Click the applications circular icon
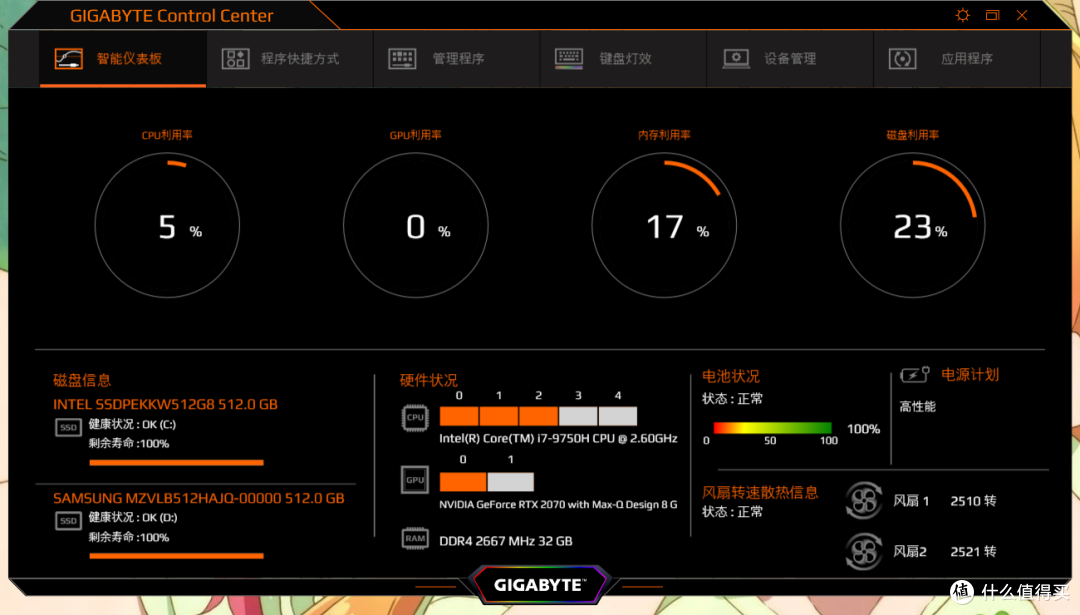The width and height of the screenshot is (1080, 615). coord(902,59)
